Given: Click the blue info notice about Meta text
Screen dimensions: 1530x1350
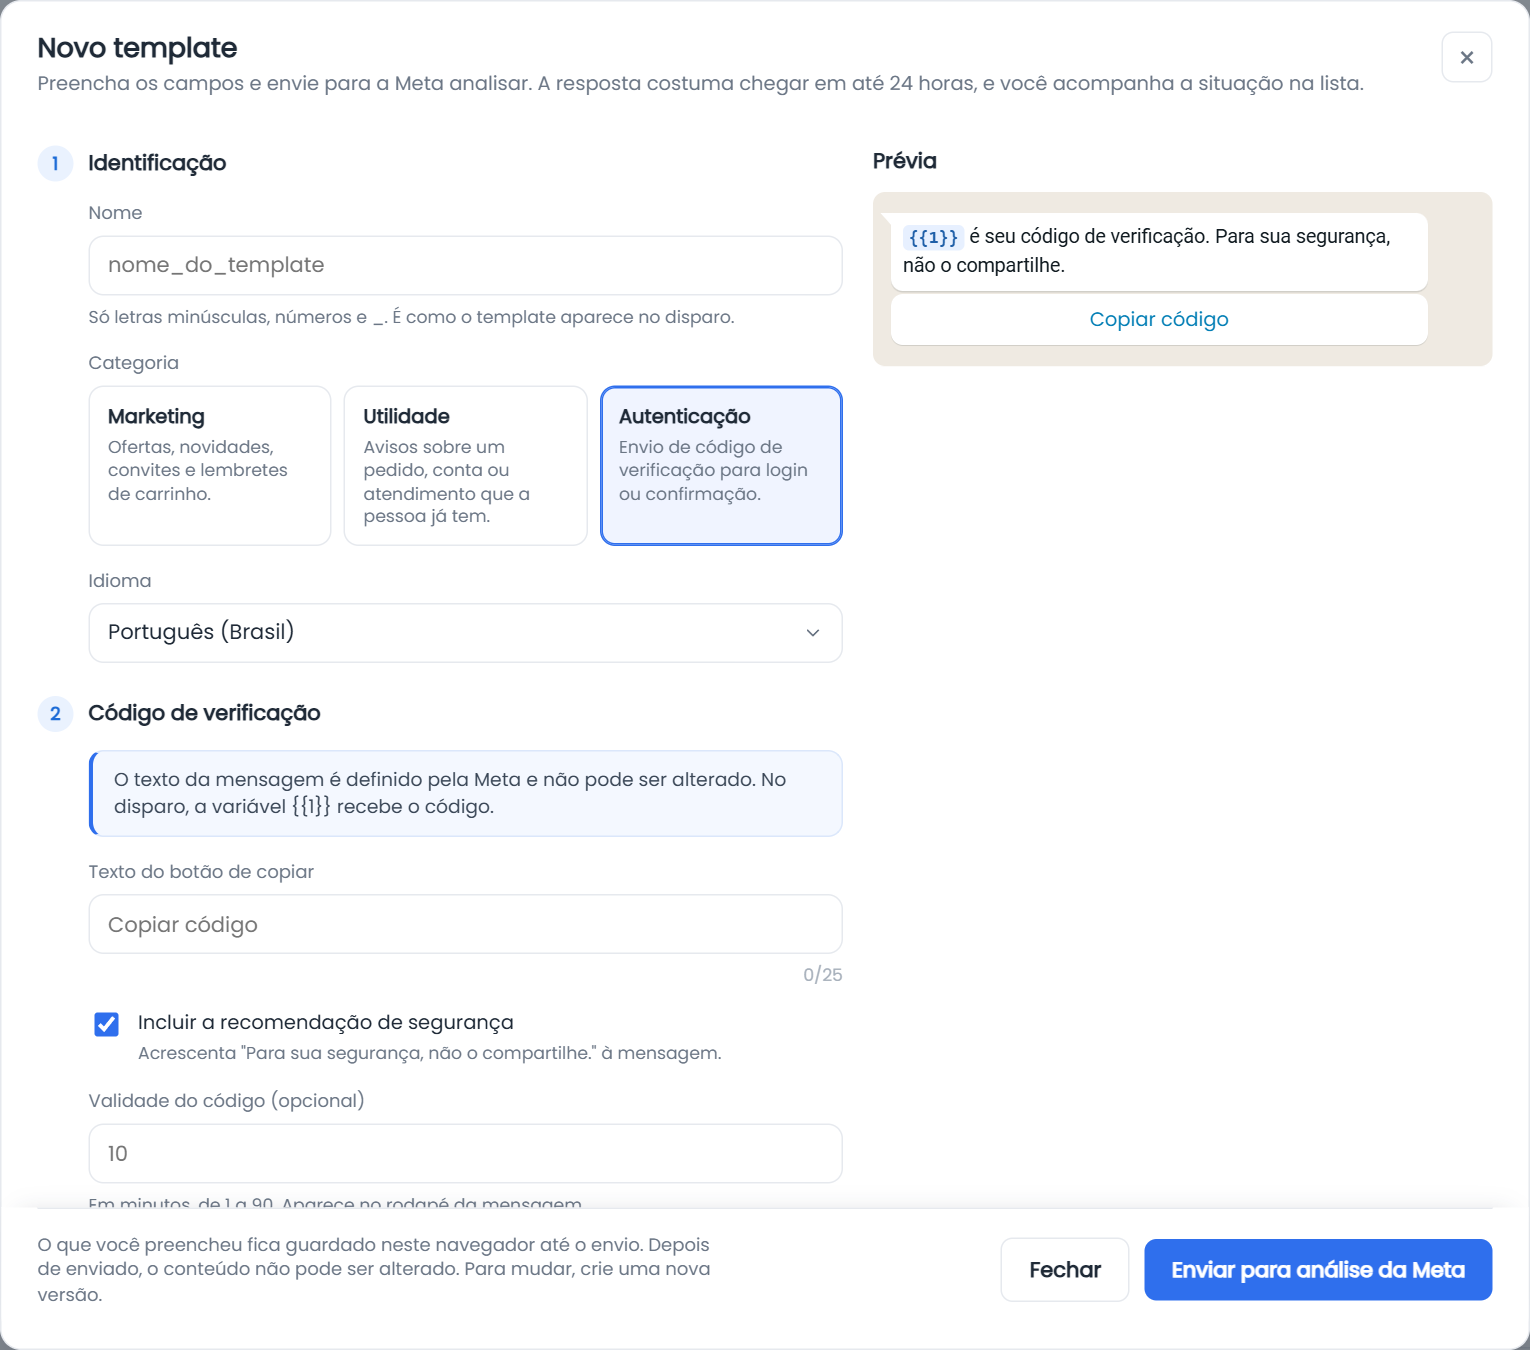Looking at the screenshot, I should [x=465, y=793].
